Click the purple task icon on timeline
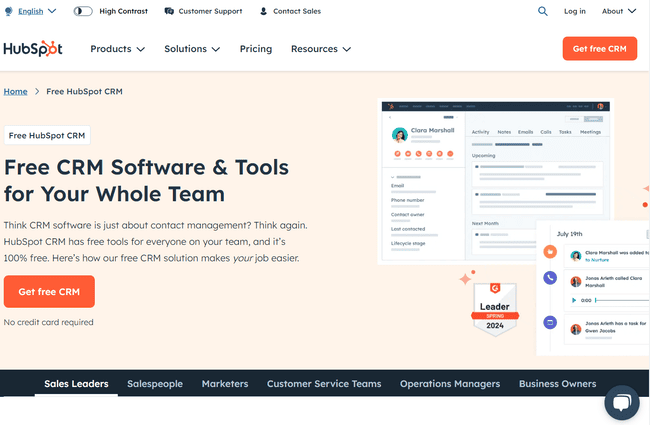 pyautogui.click(x=550, y=322)
